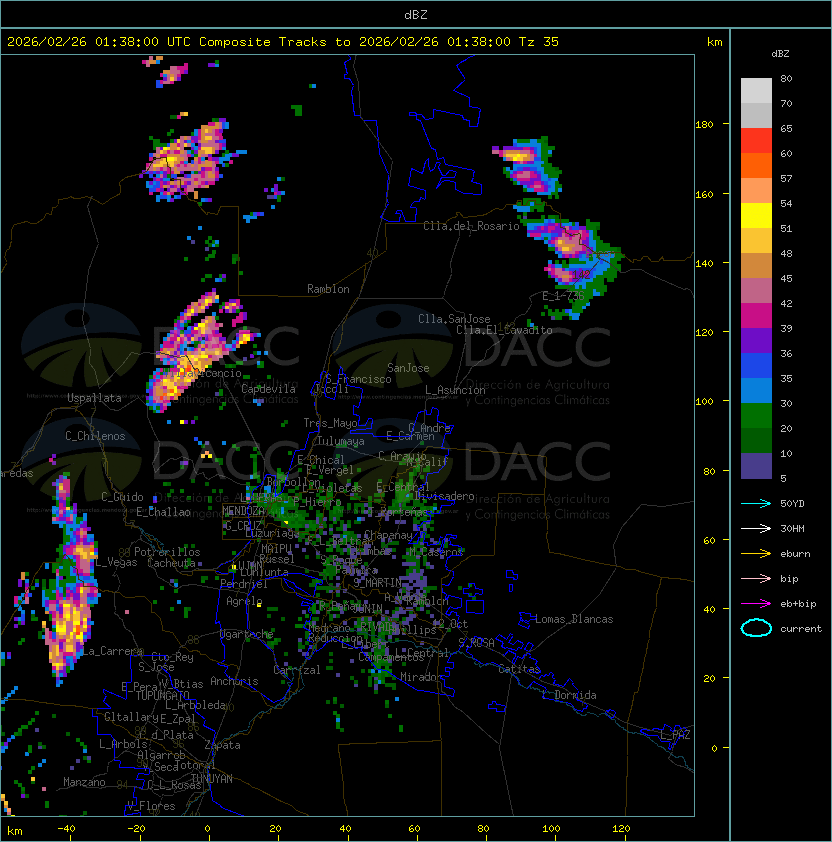Click the 'S_MARTIN' map label
This screenshot has height=842, width=832.
click(x=378, y=582)
